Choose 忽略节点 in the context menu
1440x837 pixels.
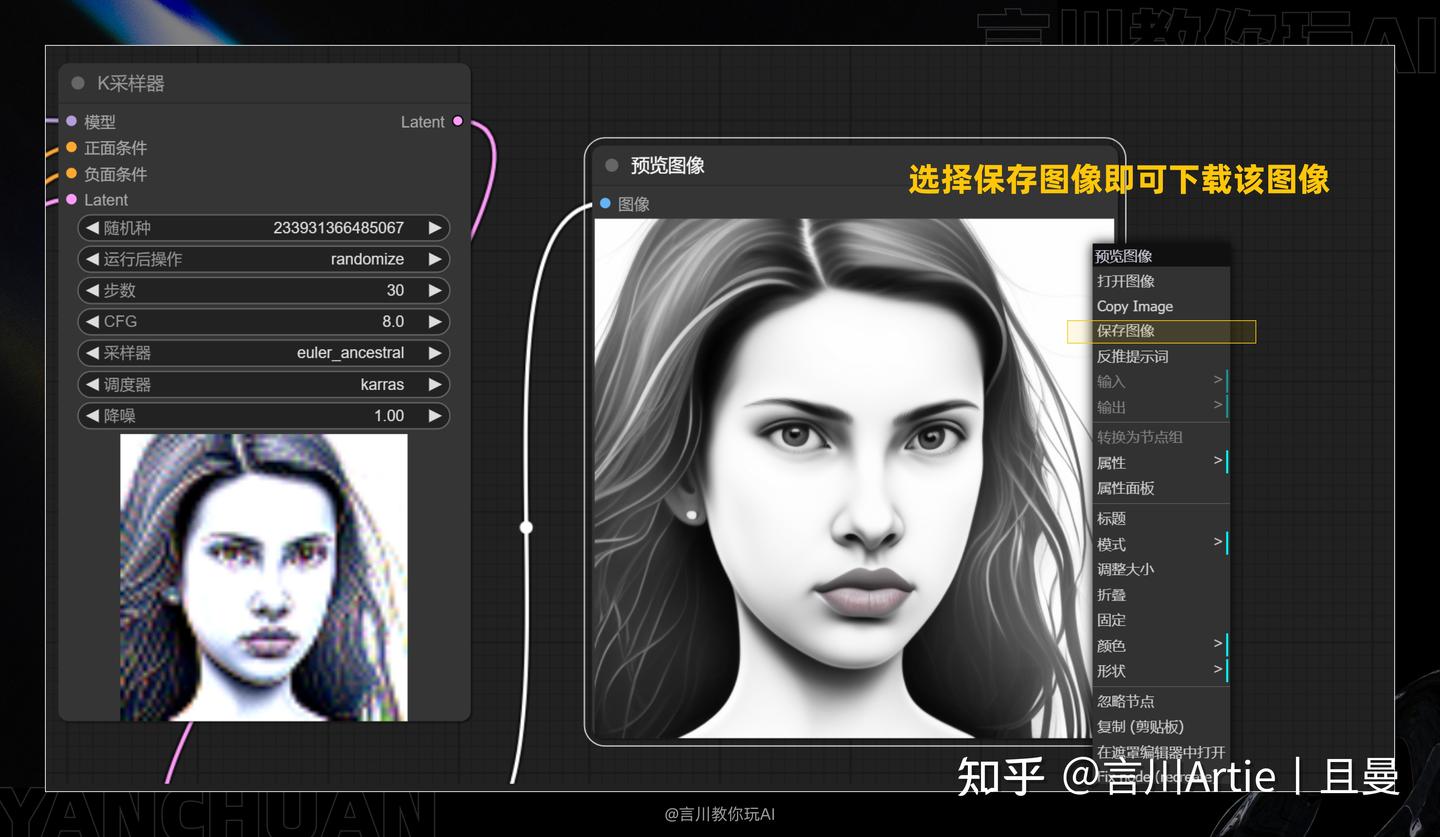(x=1161, y=701)
